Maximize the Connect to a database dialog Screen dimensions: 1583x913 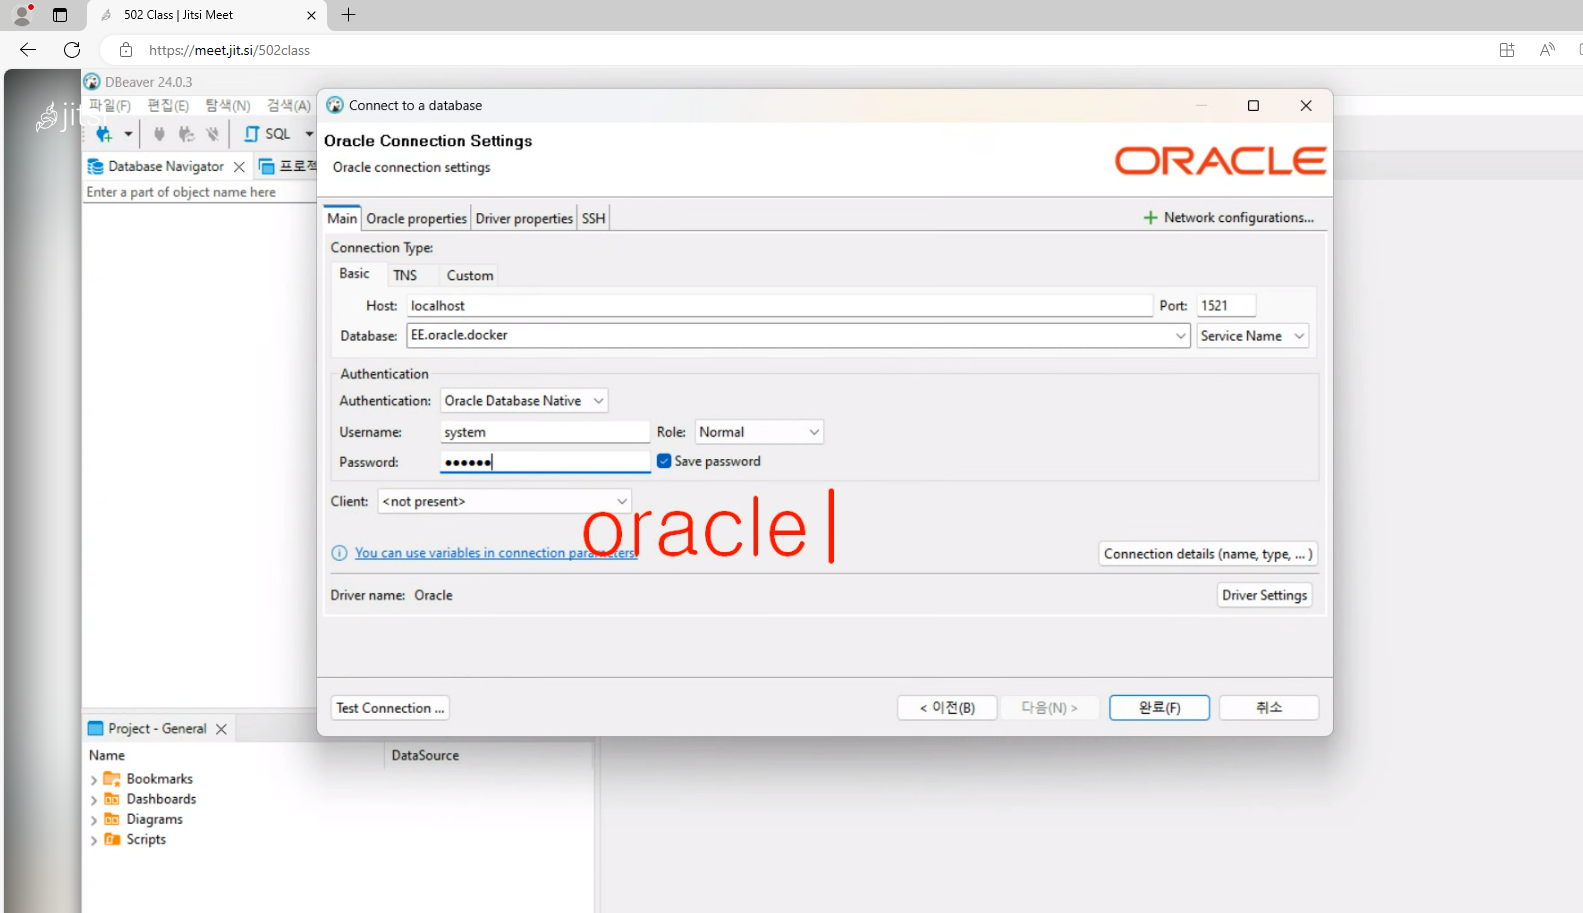click(x=1253, y=106)
